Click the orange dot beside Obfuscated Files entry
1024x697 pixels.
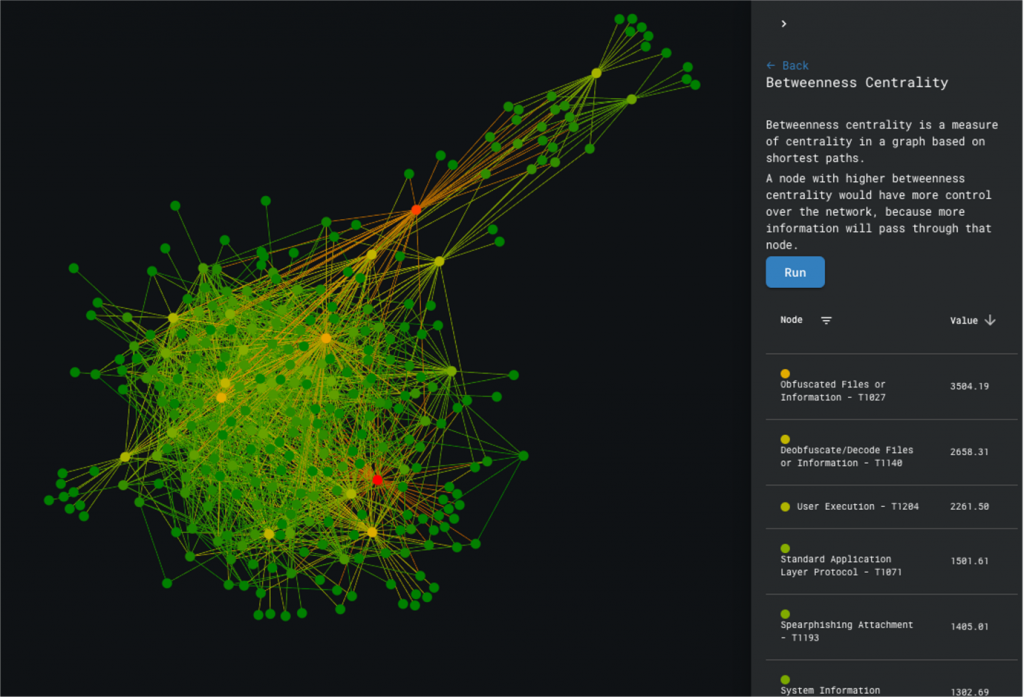[x=785, y=374]
